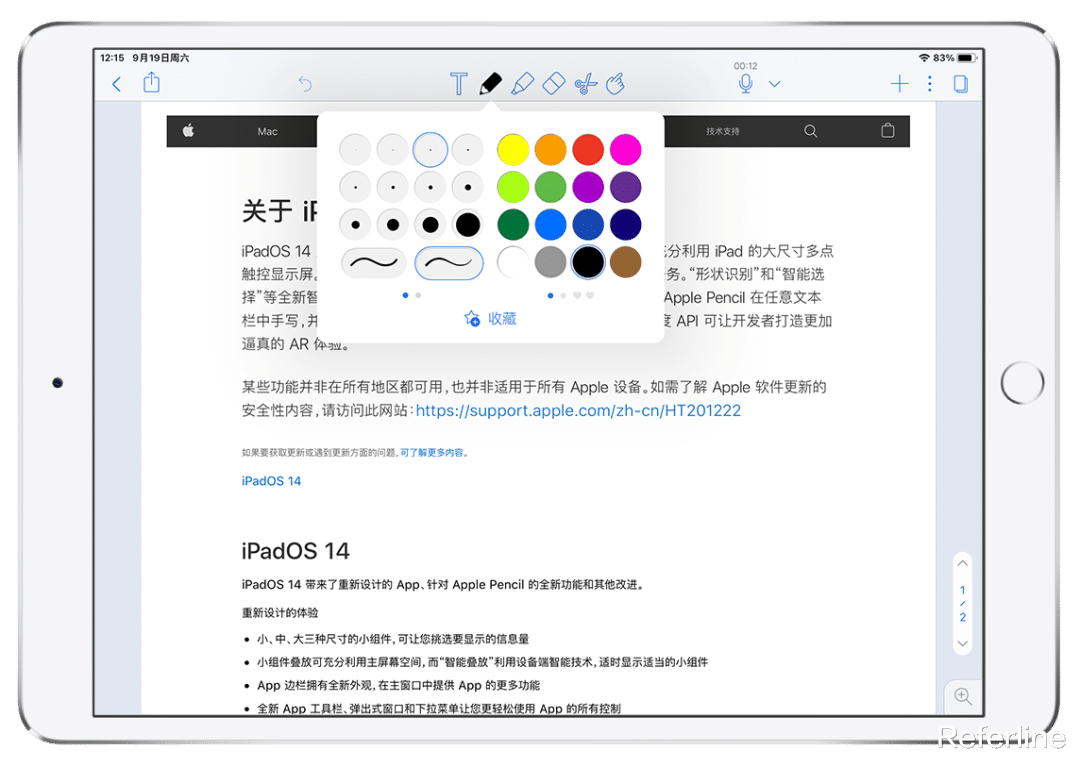Tap the magnifier button at the bottom right
Screen dimensions: 1080x768
click(962, 697)
